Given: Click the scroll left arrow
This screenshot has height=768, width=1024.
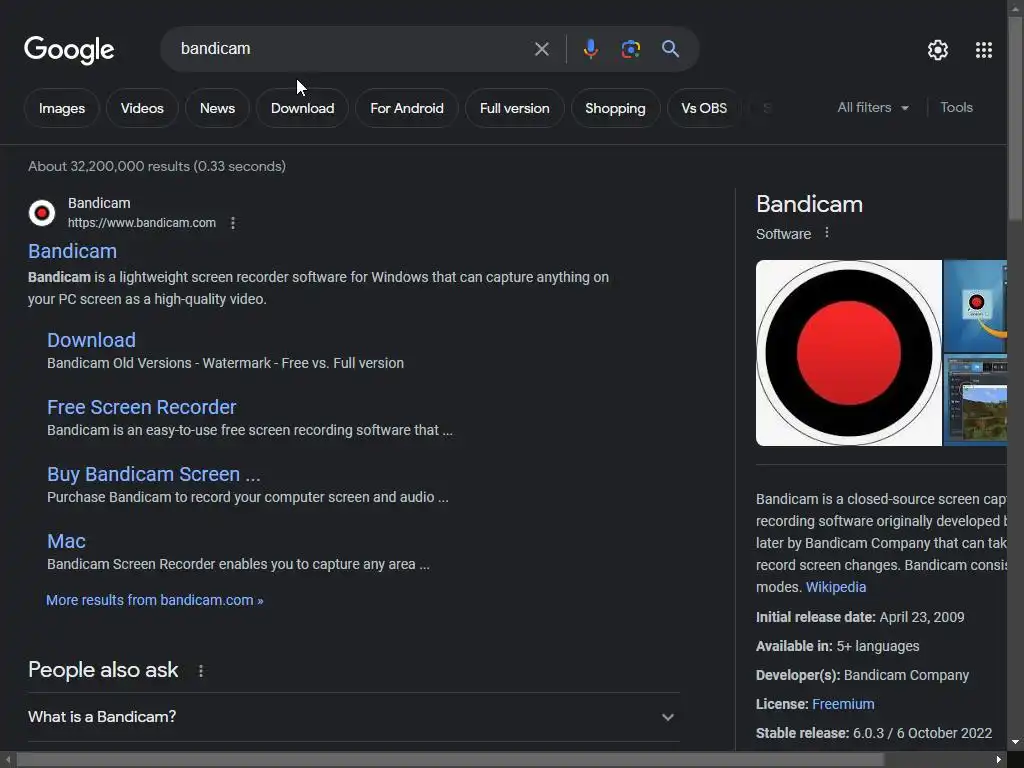Looking at the screenshot, I should point(7,760).
